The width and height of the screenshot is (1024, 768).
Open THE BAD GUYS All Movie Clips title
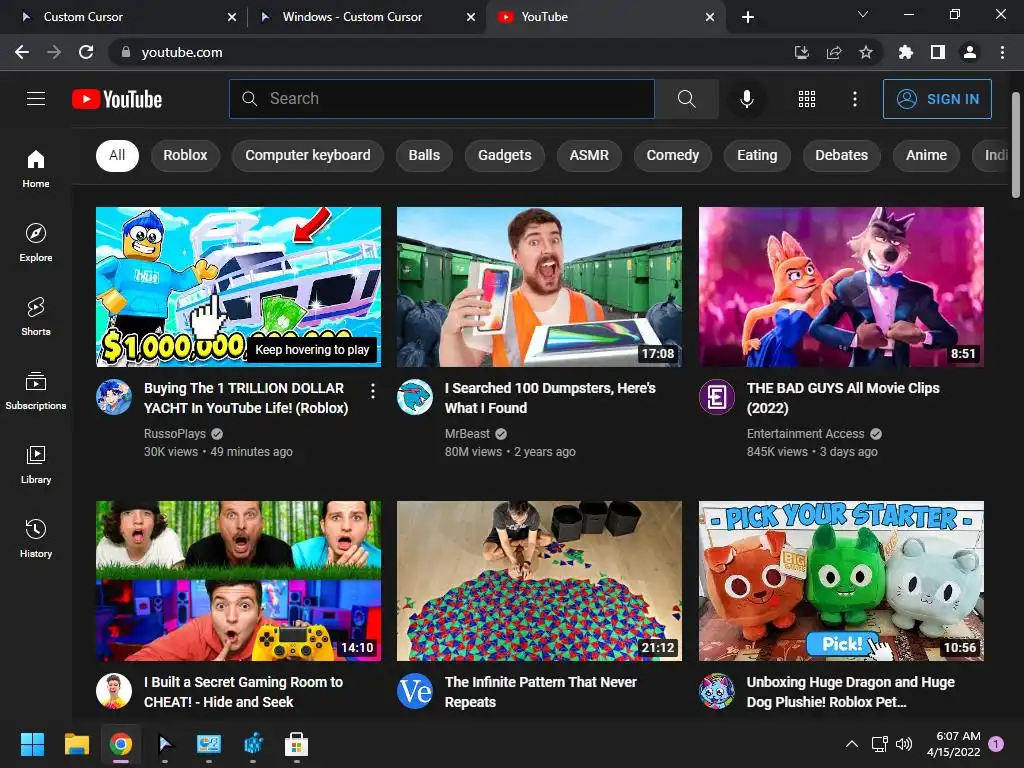(843, 398)
